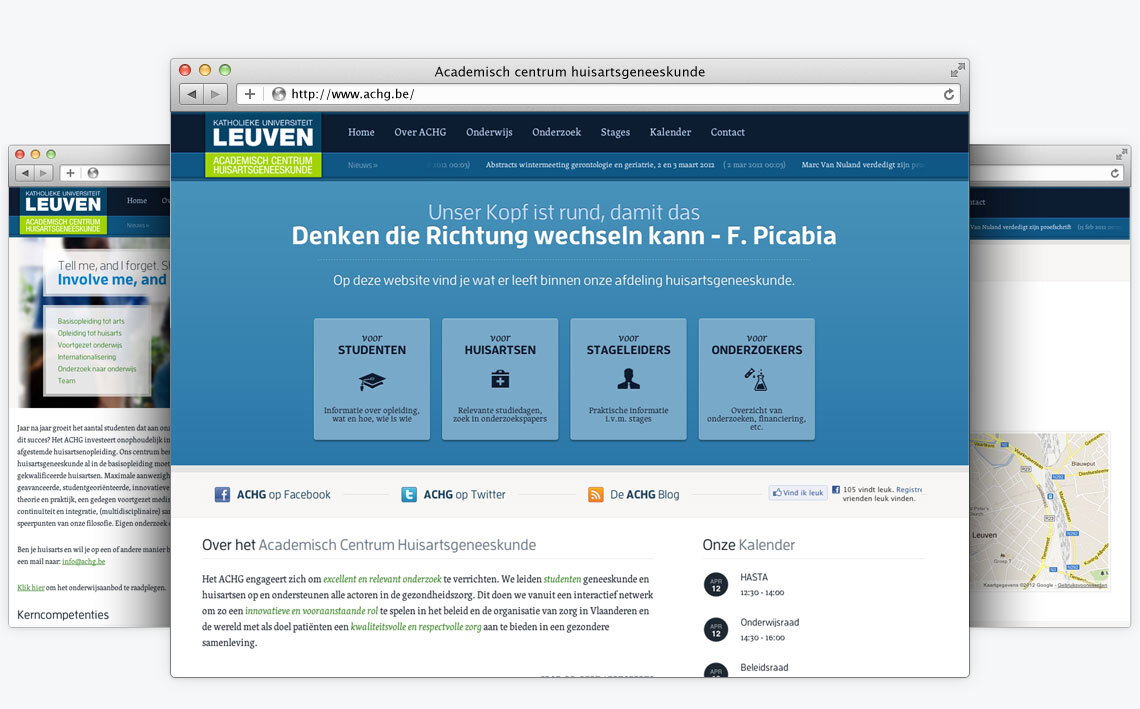
Task: Open the Onderwijsraad calendar event
Action: point(769,622)
